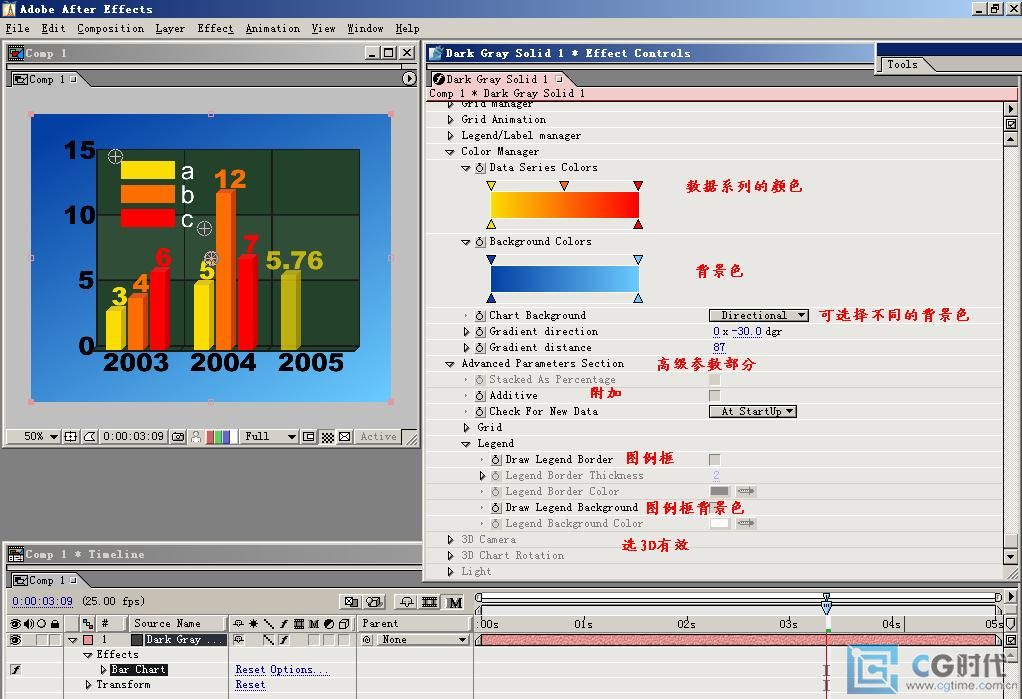Click the wireframe interactions button in Timeline

tap(351, 602)
